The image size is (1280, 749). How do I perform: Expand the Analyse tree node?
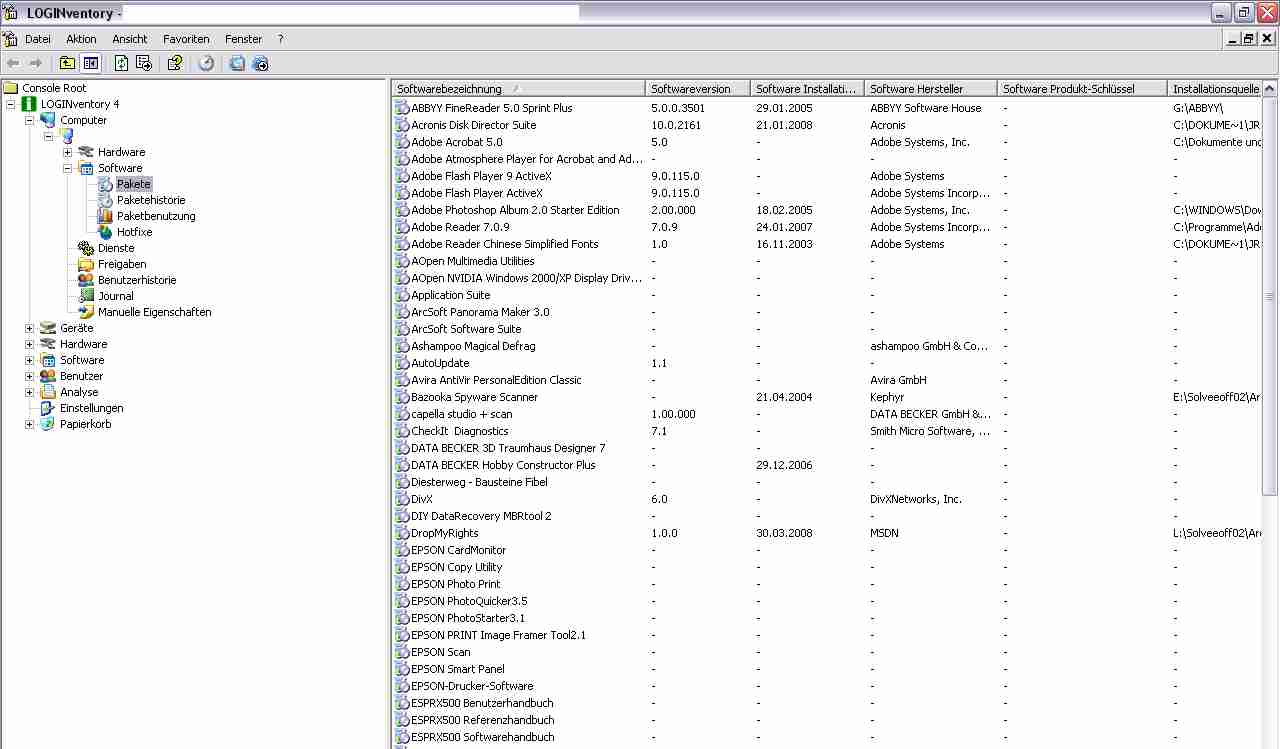(30, 392)
